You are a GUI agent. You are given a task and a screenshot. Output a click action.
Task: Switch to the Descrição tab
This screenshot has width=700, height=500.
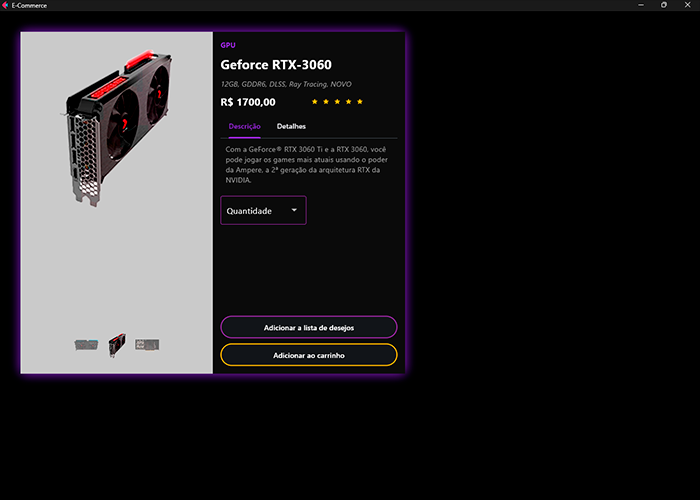coord(245,126)
